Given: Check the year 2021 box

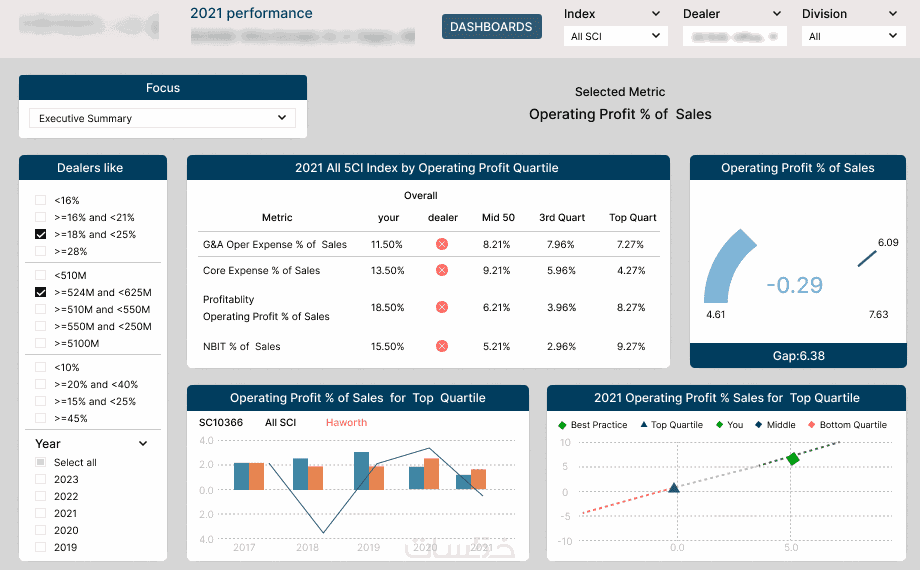Looking at the screenshot, I should (40, 513).
